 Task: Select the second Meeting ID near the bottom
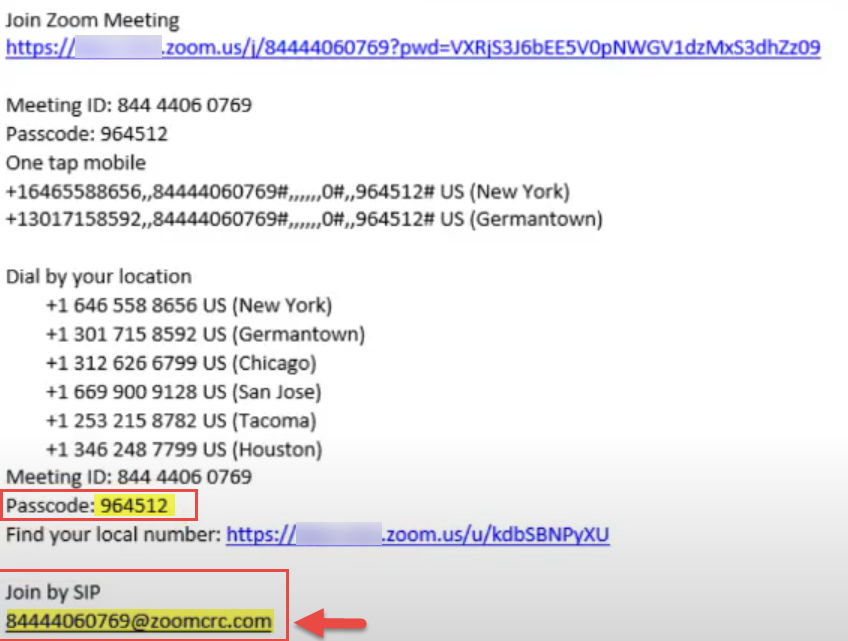pos(130,477)
